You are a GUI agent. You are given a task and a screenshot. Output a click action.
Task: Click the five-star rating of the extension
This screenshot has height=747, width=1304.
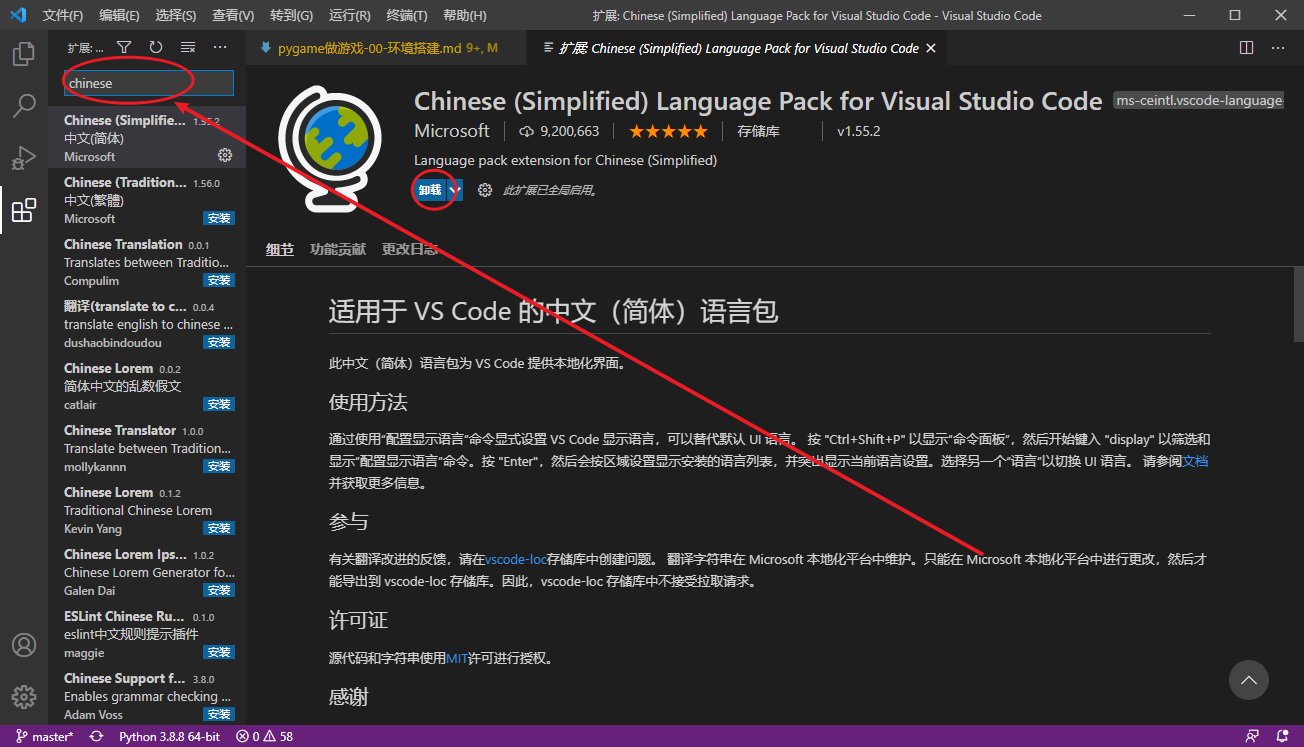coord(668,131)
